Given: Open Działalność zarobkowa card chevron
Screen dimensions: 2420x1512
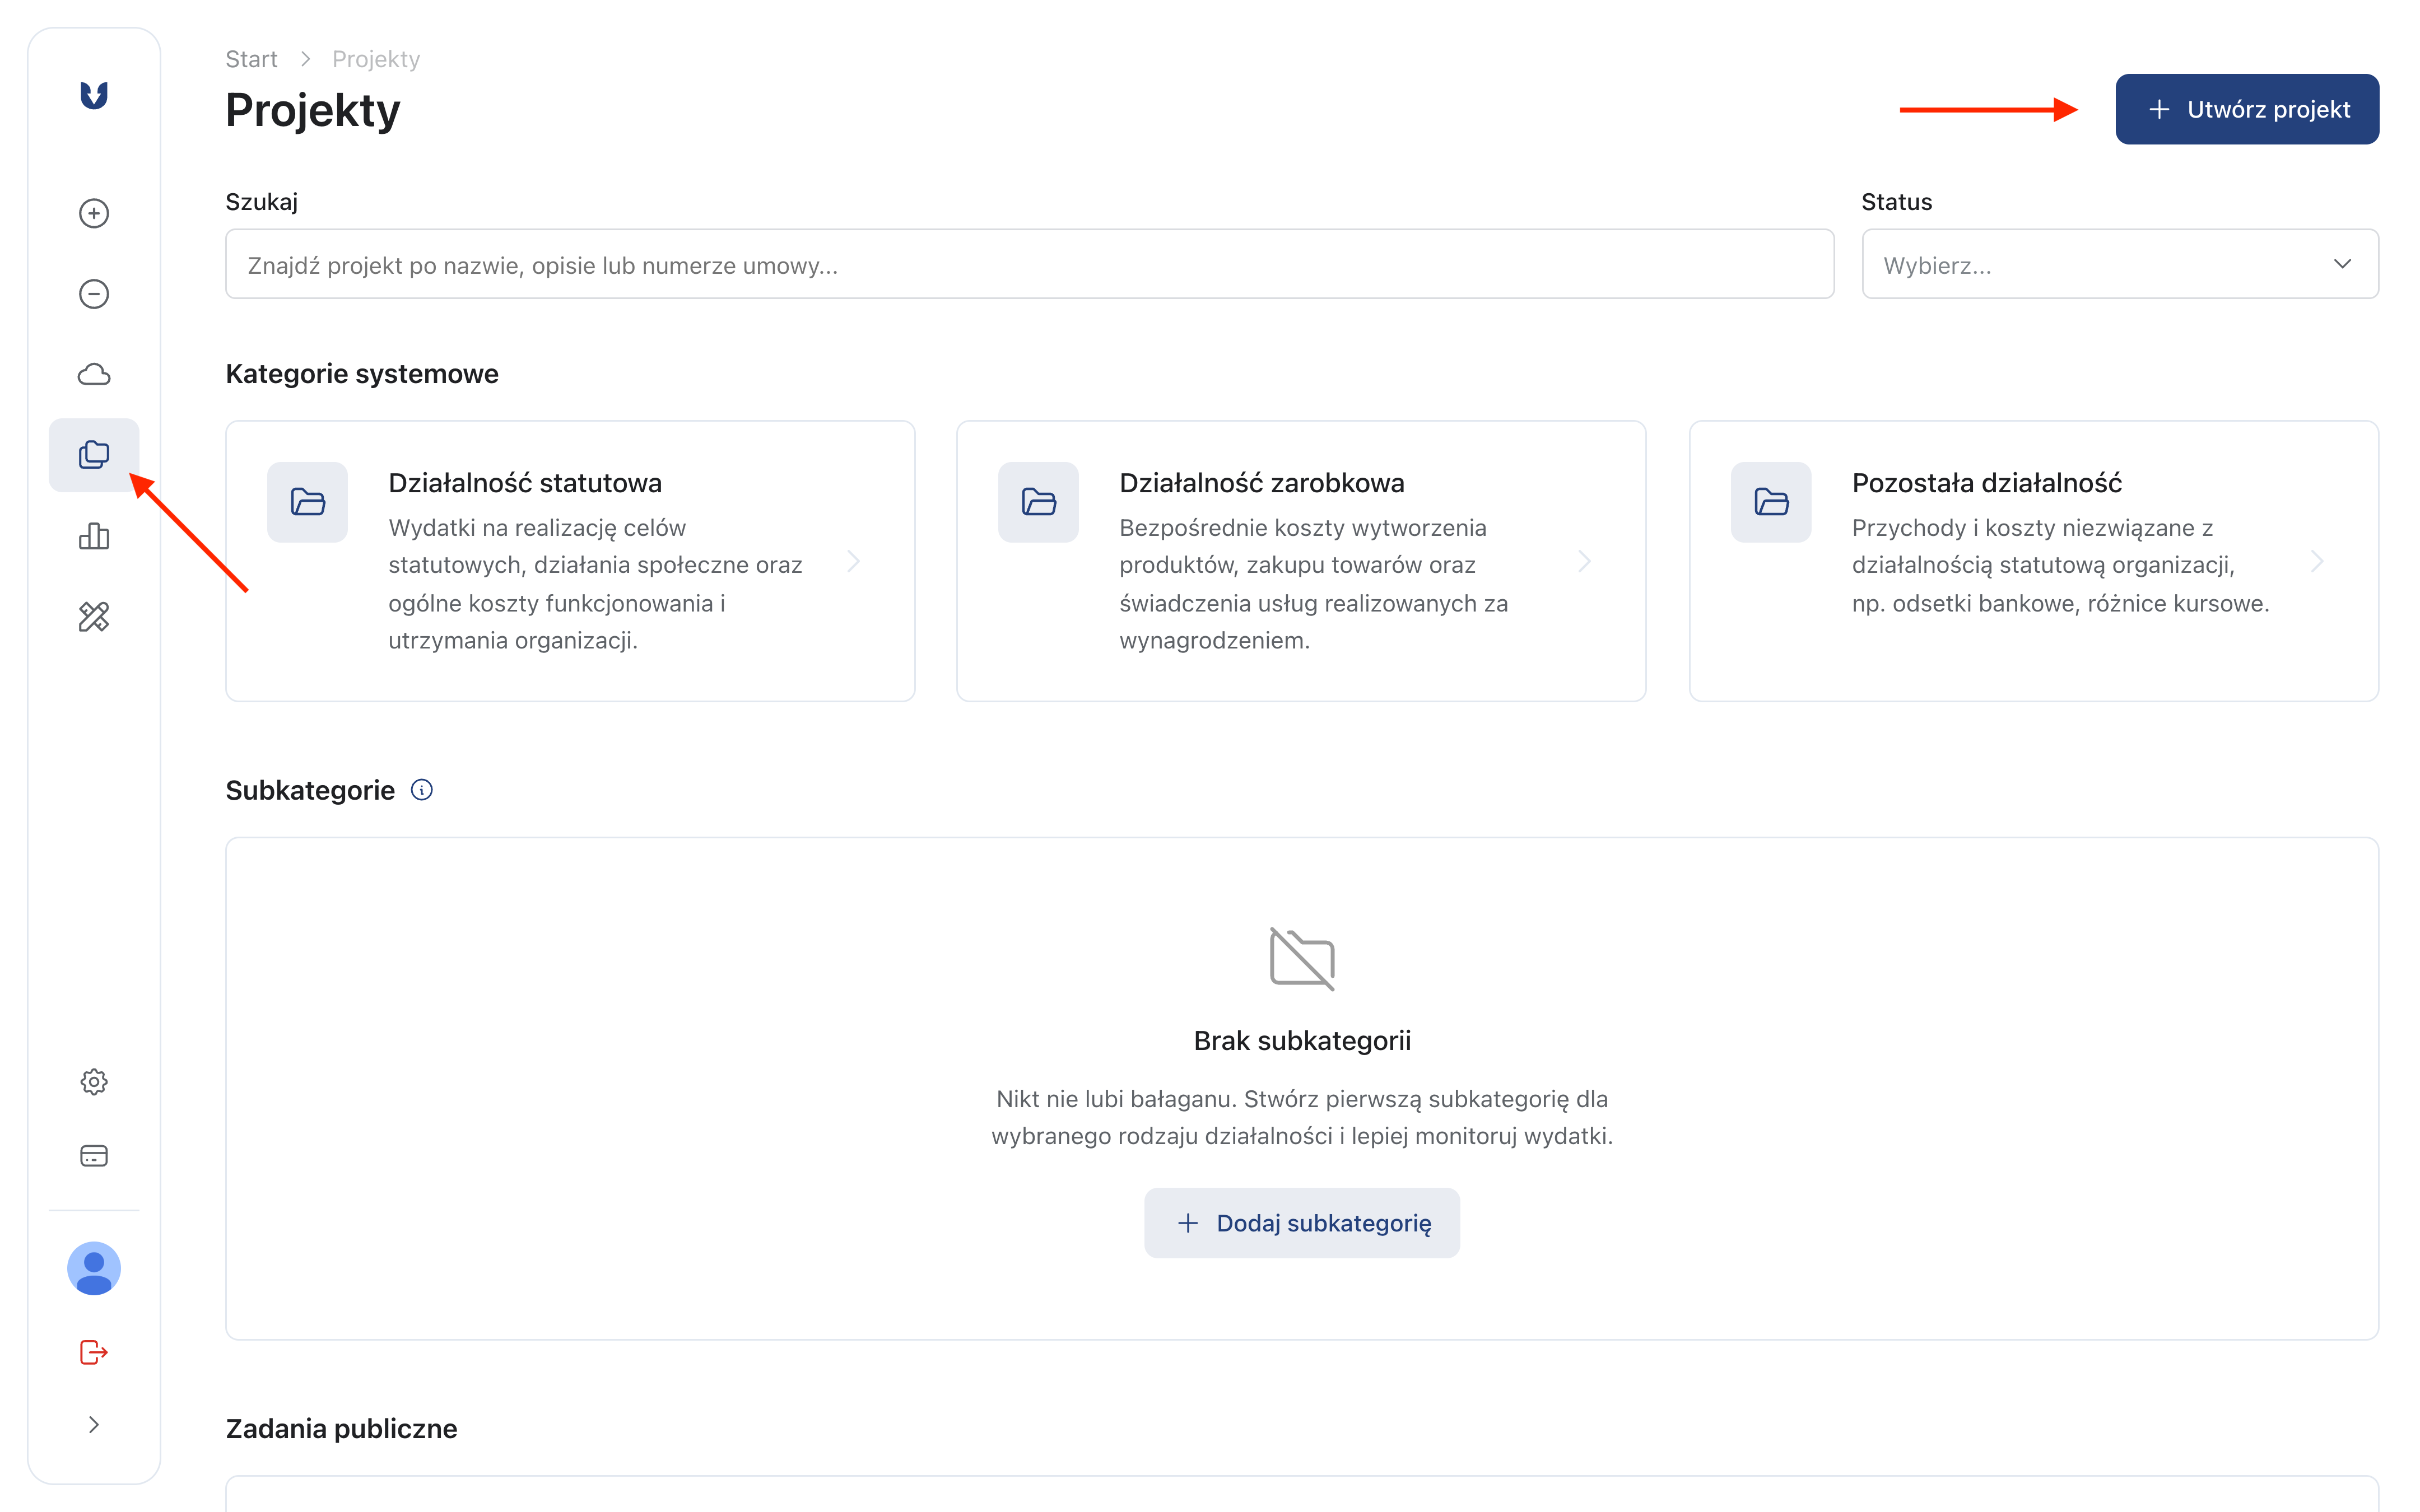Looking at the screenshot, I should pos(1585,561).
